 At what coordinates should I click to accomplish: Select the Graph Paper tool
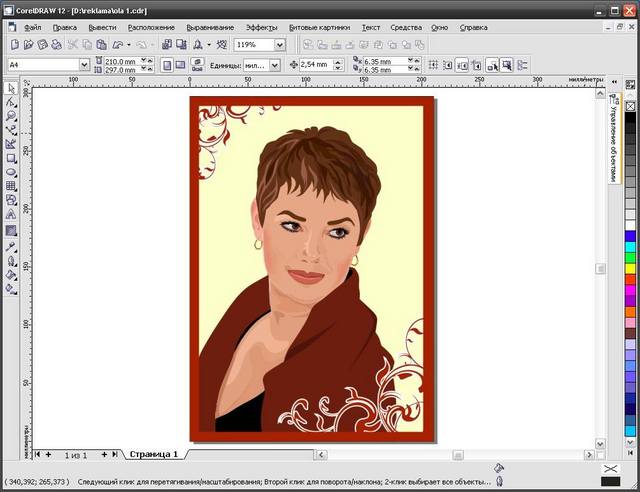pyautogui.click(x=11, y=186)
